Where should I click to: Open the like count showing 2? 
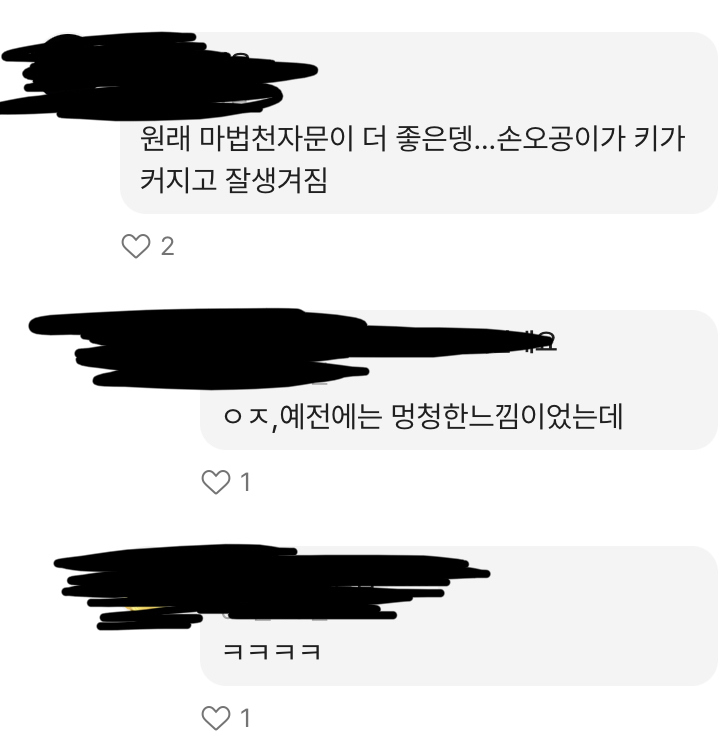[167, 246]
